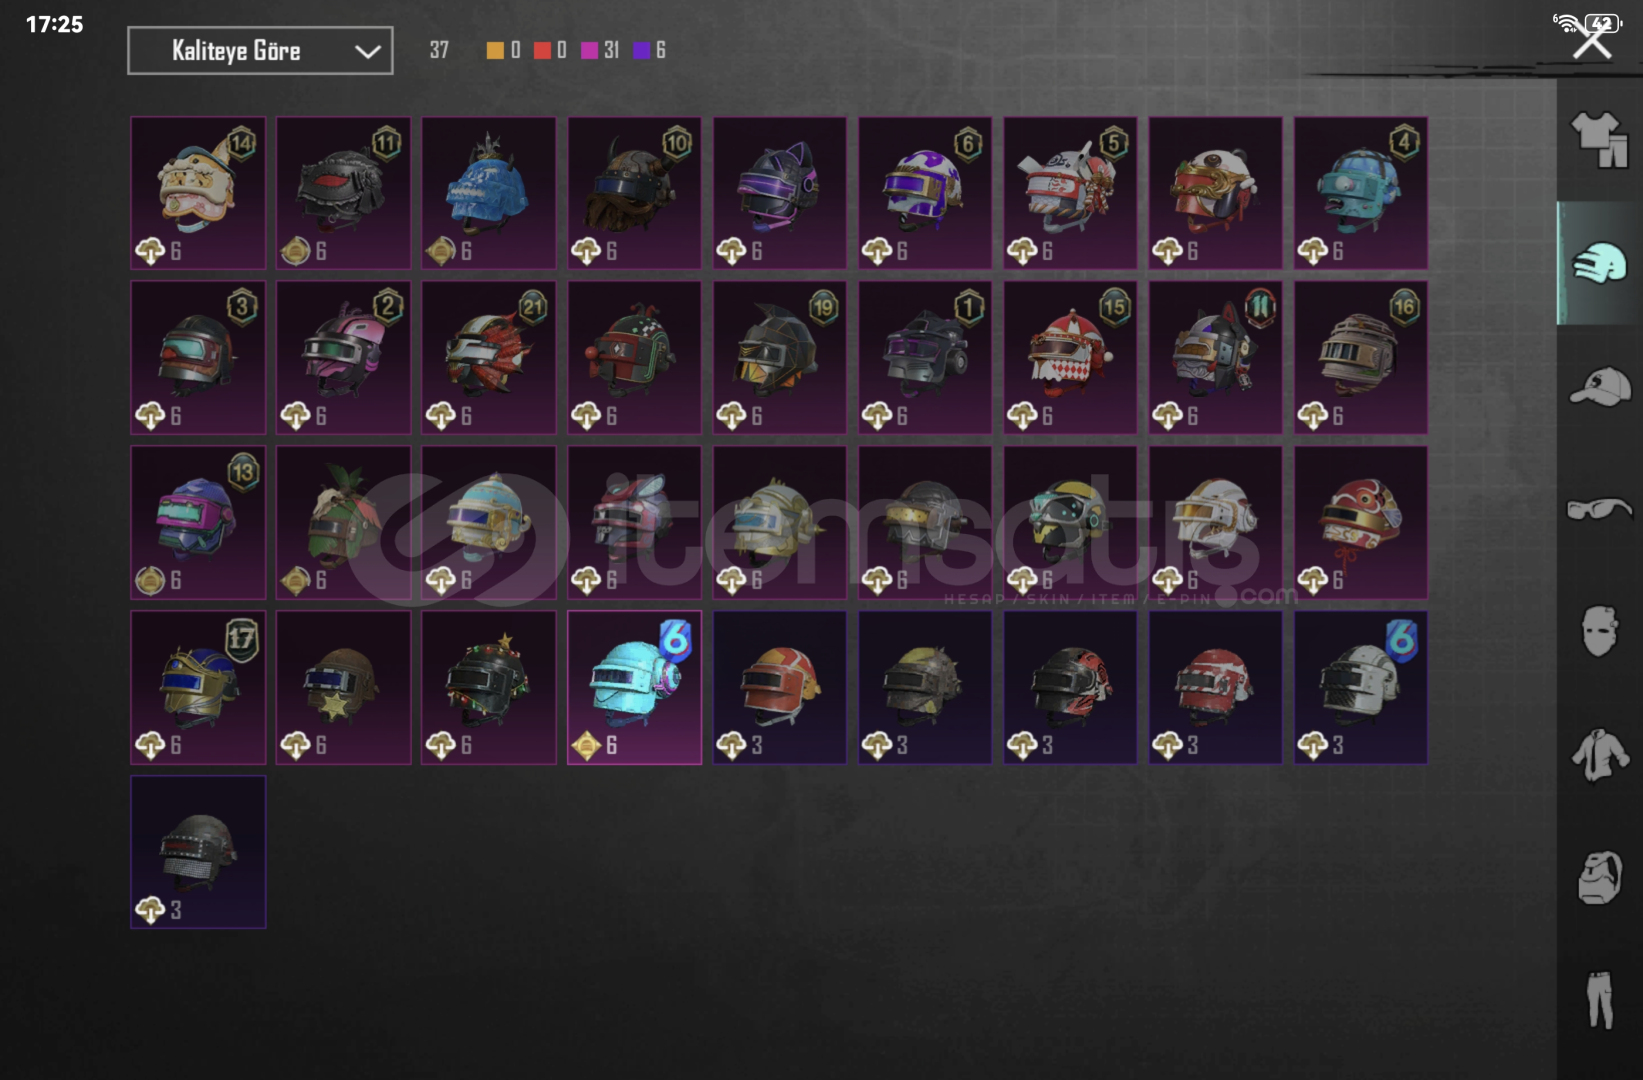Open the cap headwear category
Viewport: 1643px width, 1080px height.
point(1599,387)
